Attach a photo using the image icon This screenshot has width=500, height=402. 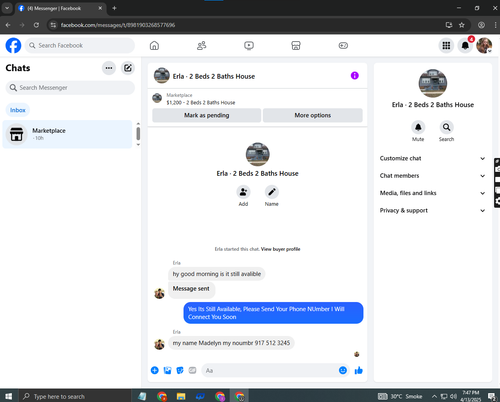pyautogui.click(x=167, y=370)
